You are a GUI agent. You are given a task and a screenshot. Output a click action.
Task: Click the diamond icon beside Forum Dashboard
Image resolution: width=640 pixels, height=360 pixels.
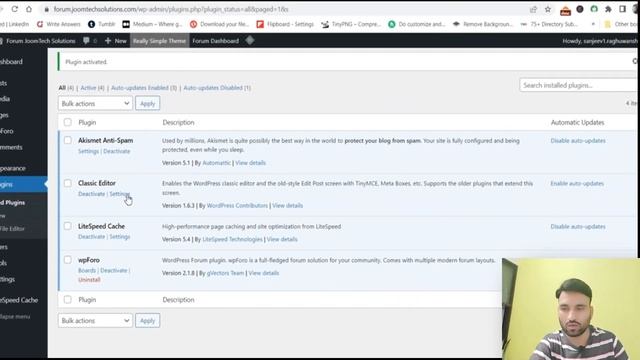pyautogui.click(x=250, y=40)
